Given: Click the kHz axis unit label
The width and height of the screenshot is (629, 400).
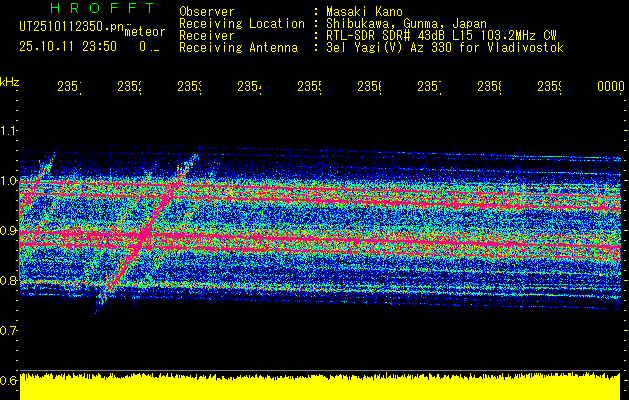Looking at the screenshot, I should pyautogui.click(x=10, y=82).
